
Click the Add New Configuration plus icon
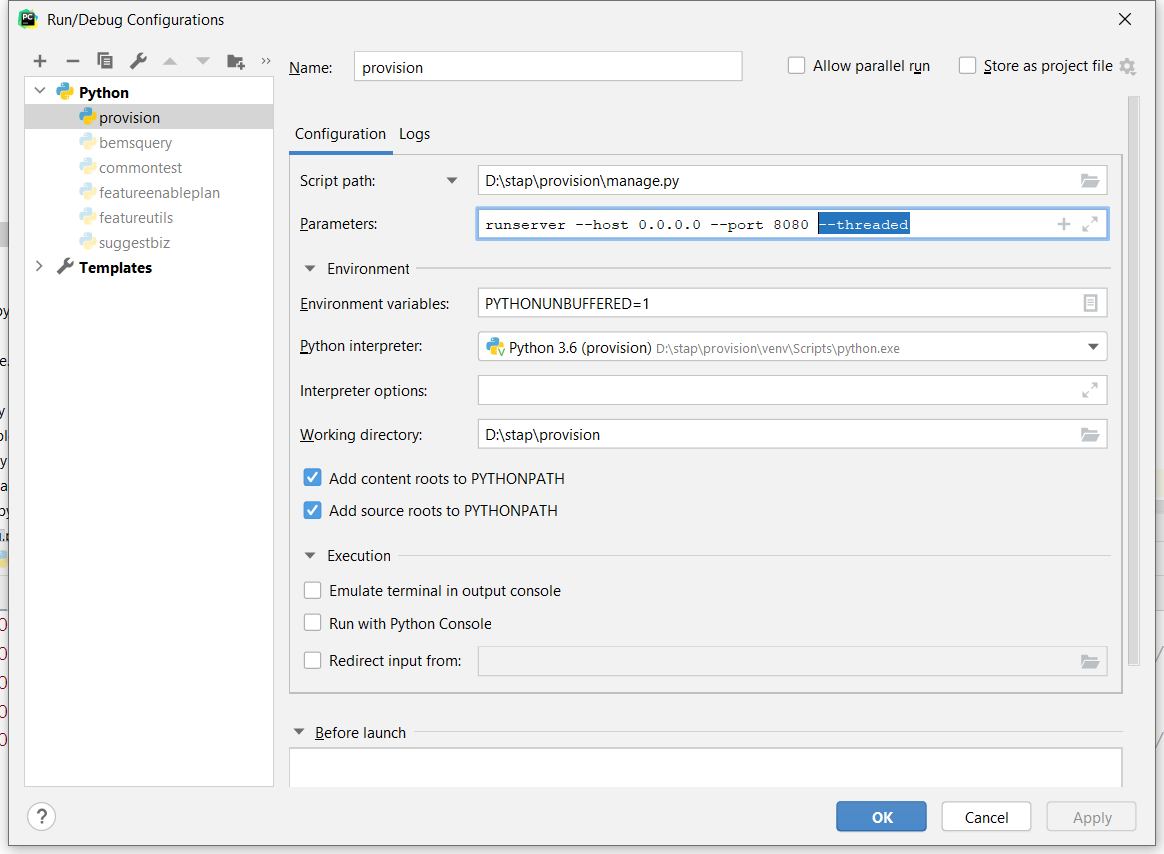click(40, 61)
